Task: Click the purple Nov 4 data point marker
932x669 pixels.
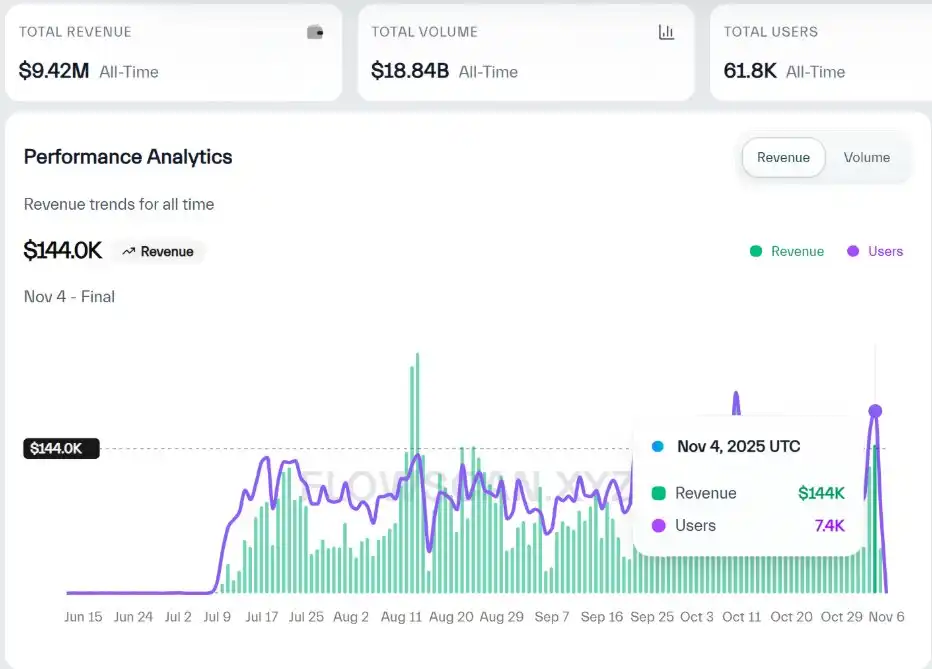Action: point(875,411)
